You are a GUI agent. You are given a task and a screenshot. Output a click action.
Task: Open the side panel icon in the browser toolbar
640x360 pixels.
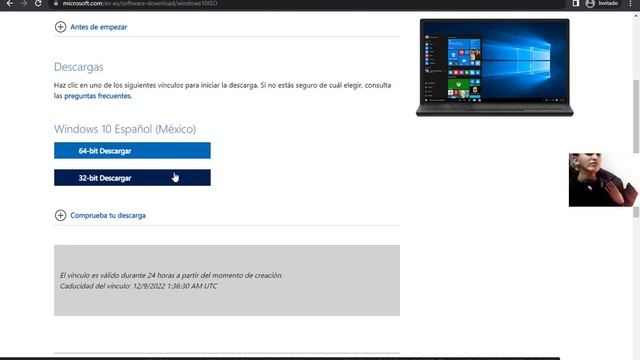pos(576,3)
